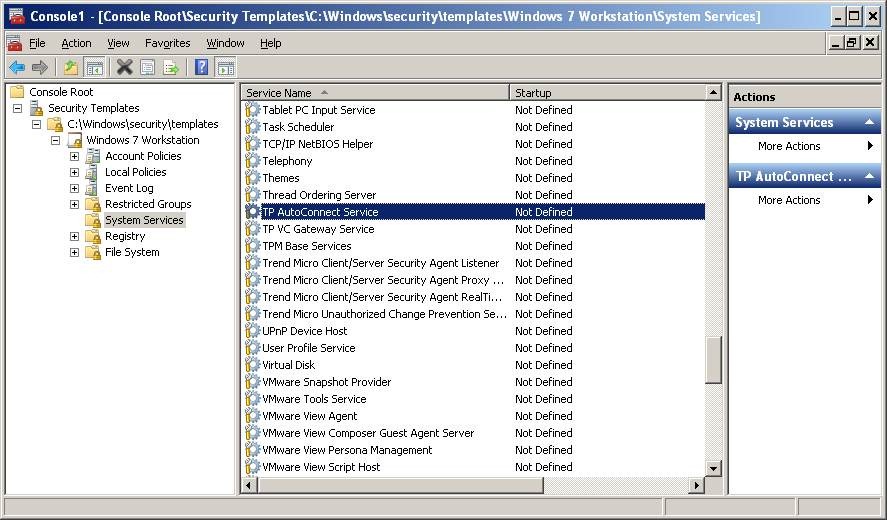Click the Account Policies node icon
Screen dimensions: 887x520
coord(93,156)
